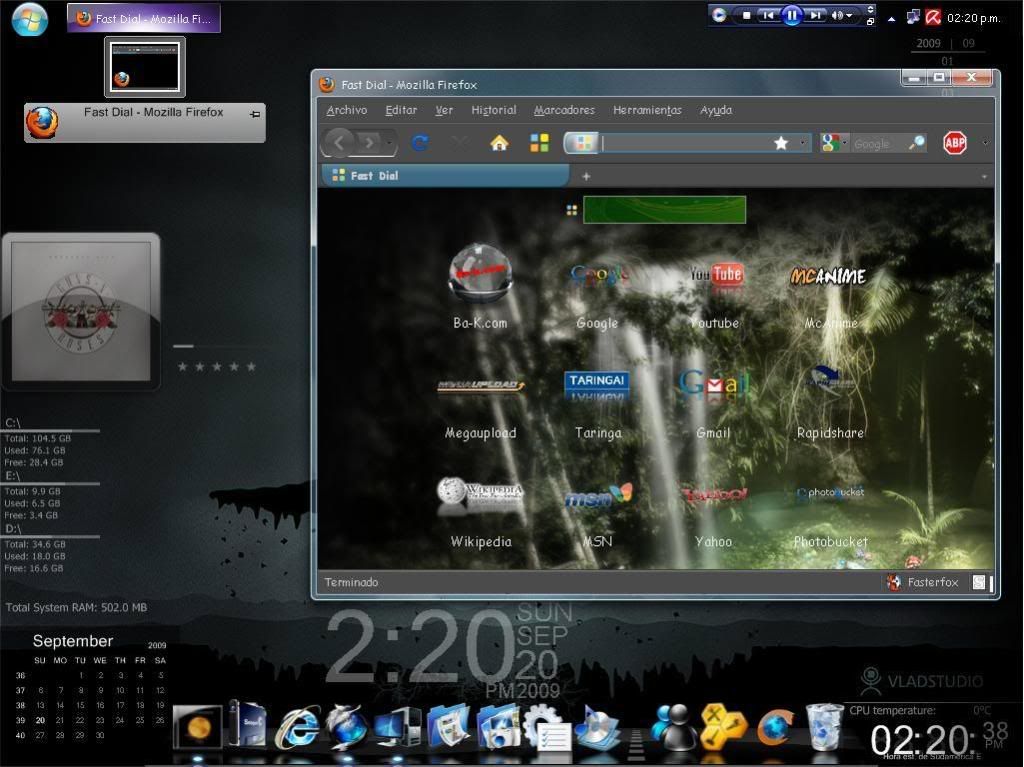This screenshot has height=767, width=1024.
Task: Open the silver-swirl globe dock icon
Action: (x=347, y=727)
